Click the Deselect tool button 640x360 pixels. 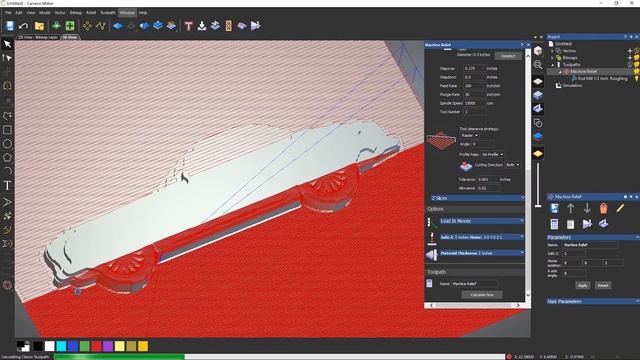[508, 56]
